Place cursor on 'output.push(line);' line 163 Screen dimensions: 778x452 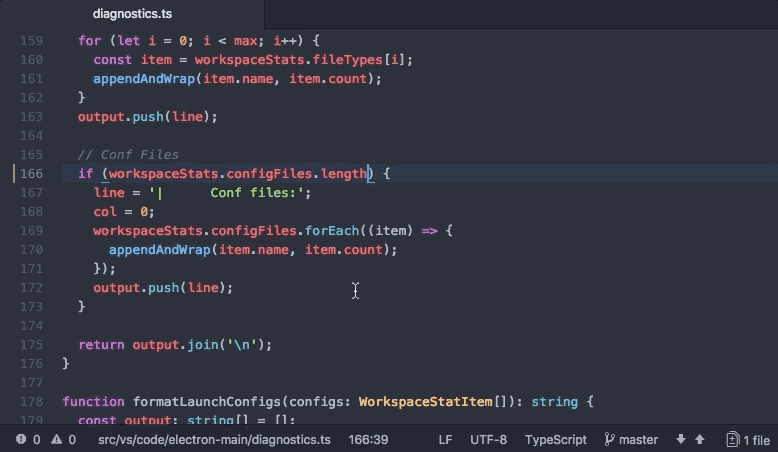click(147, 117)
